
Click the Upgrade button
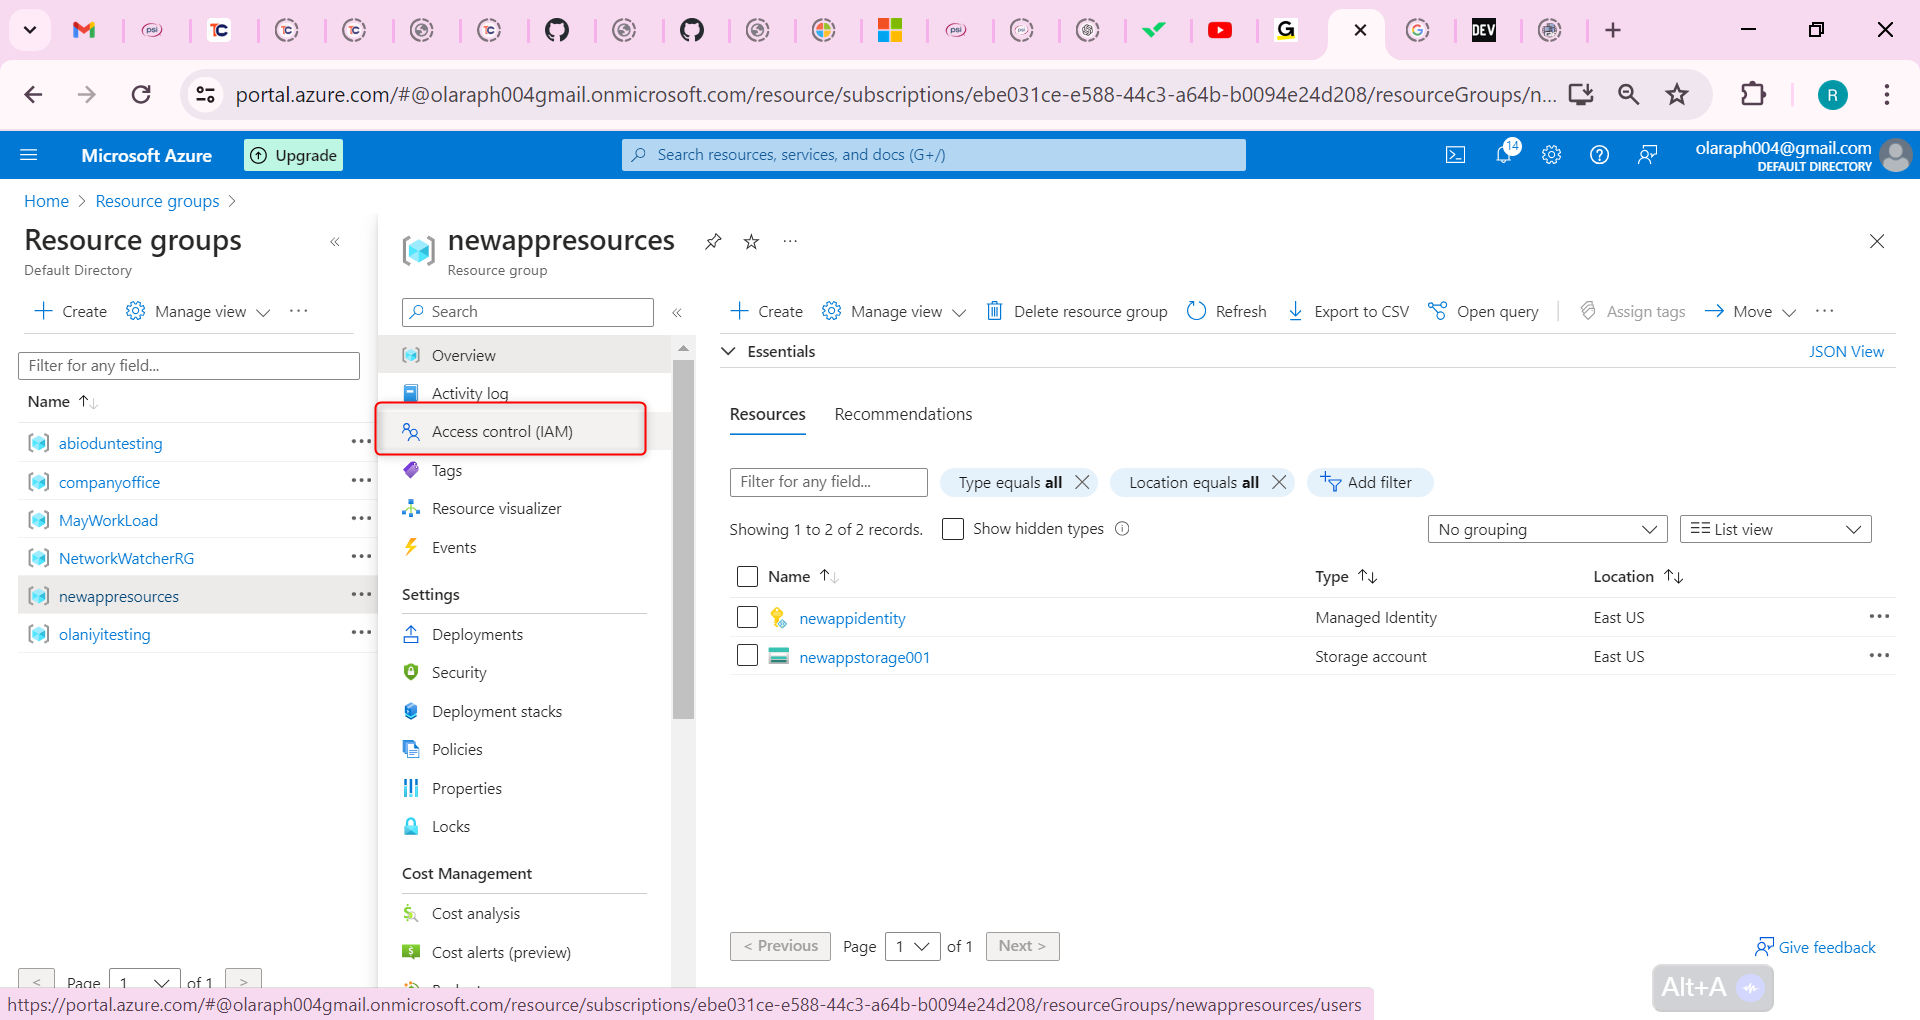tap(293, 155)
